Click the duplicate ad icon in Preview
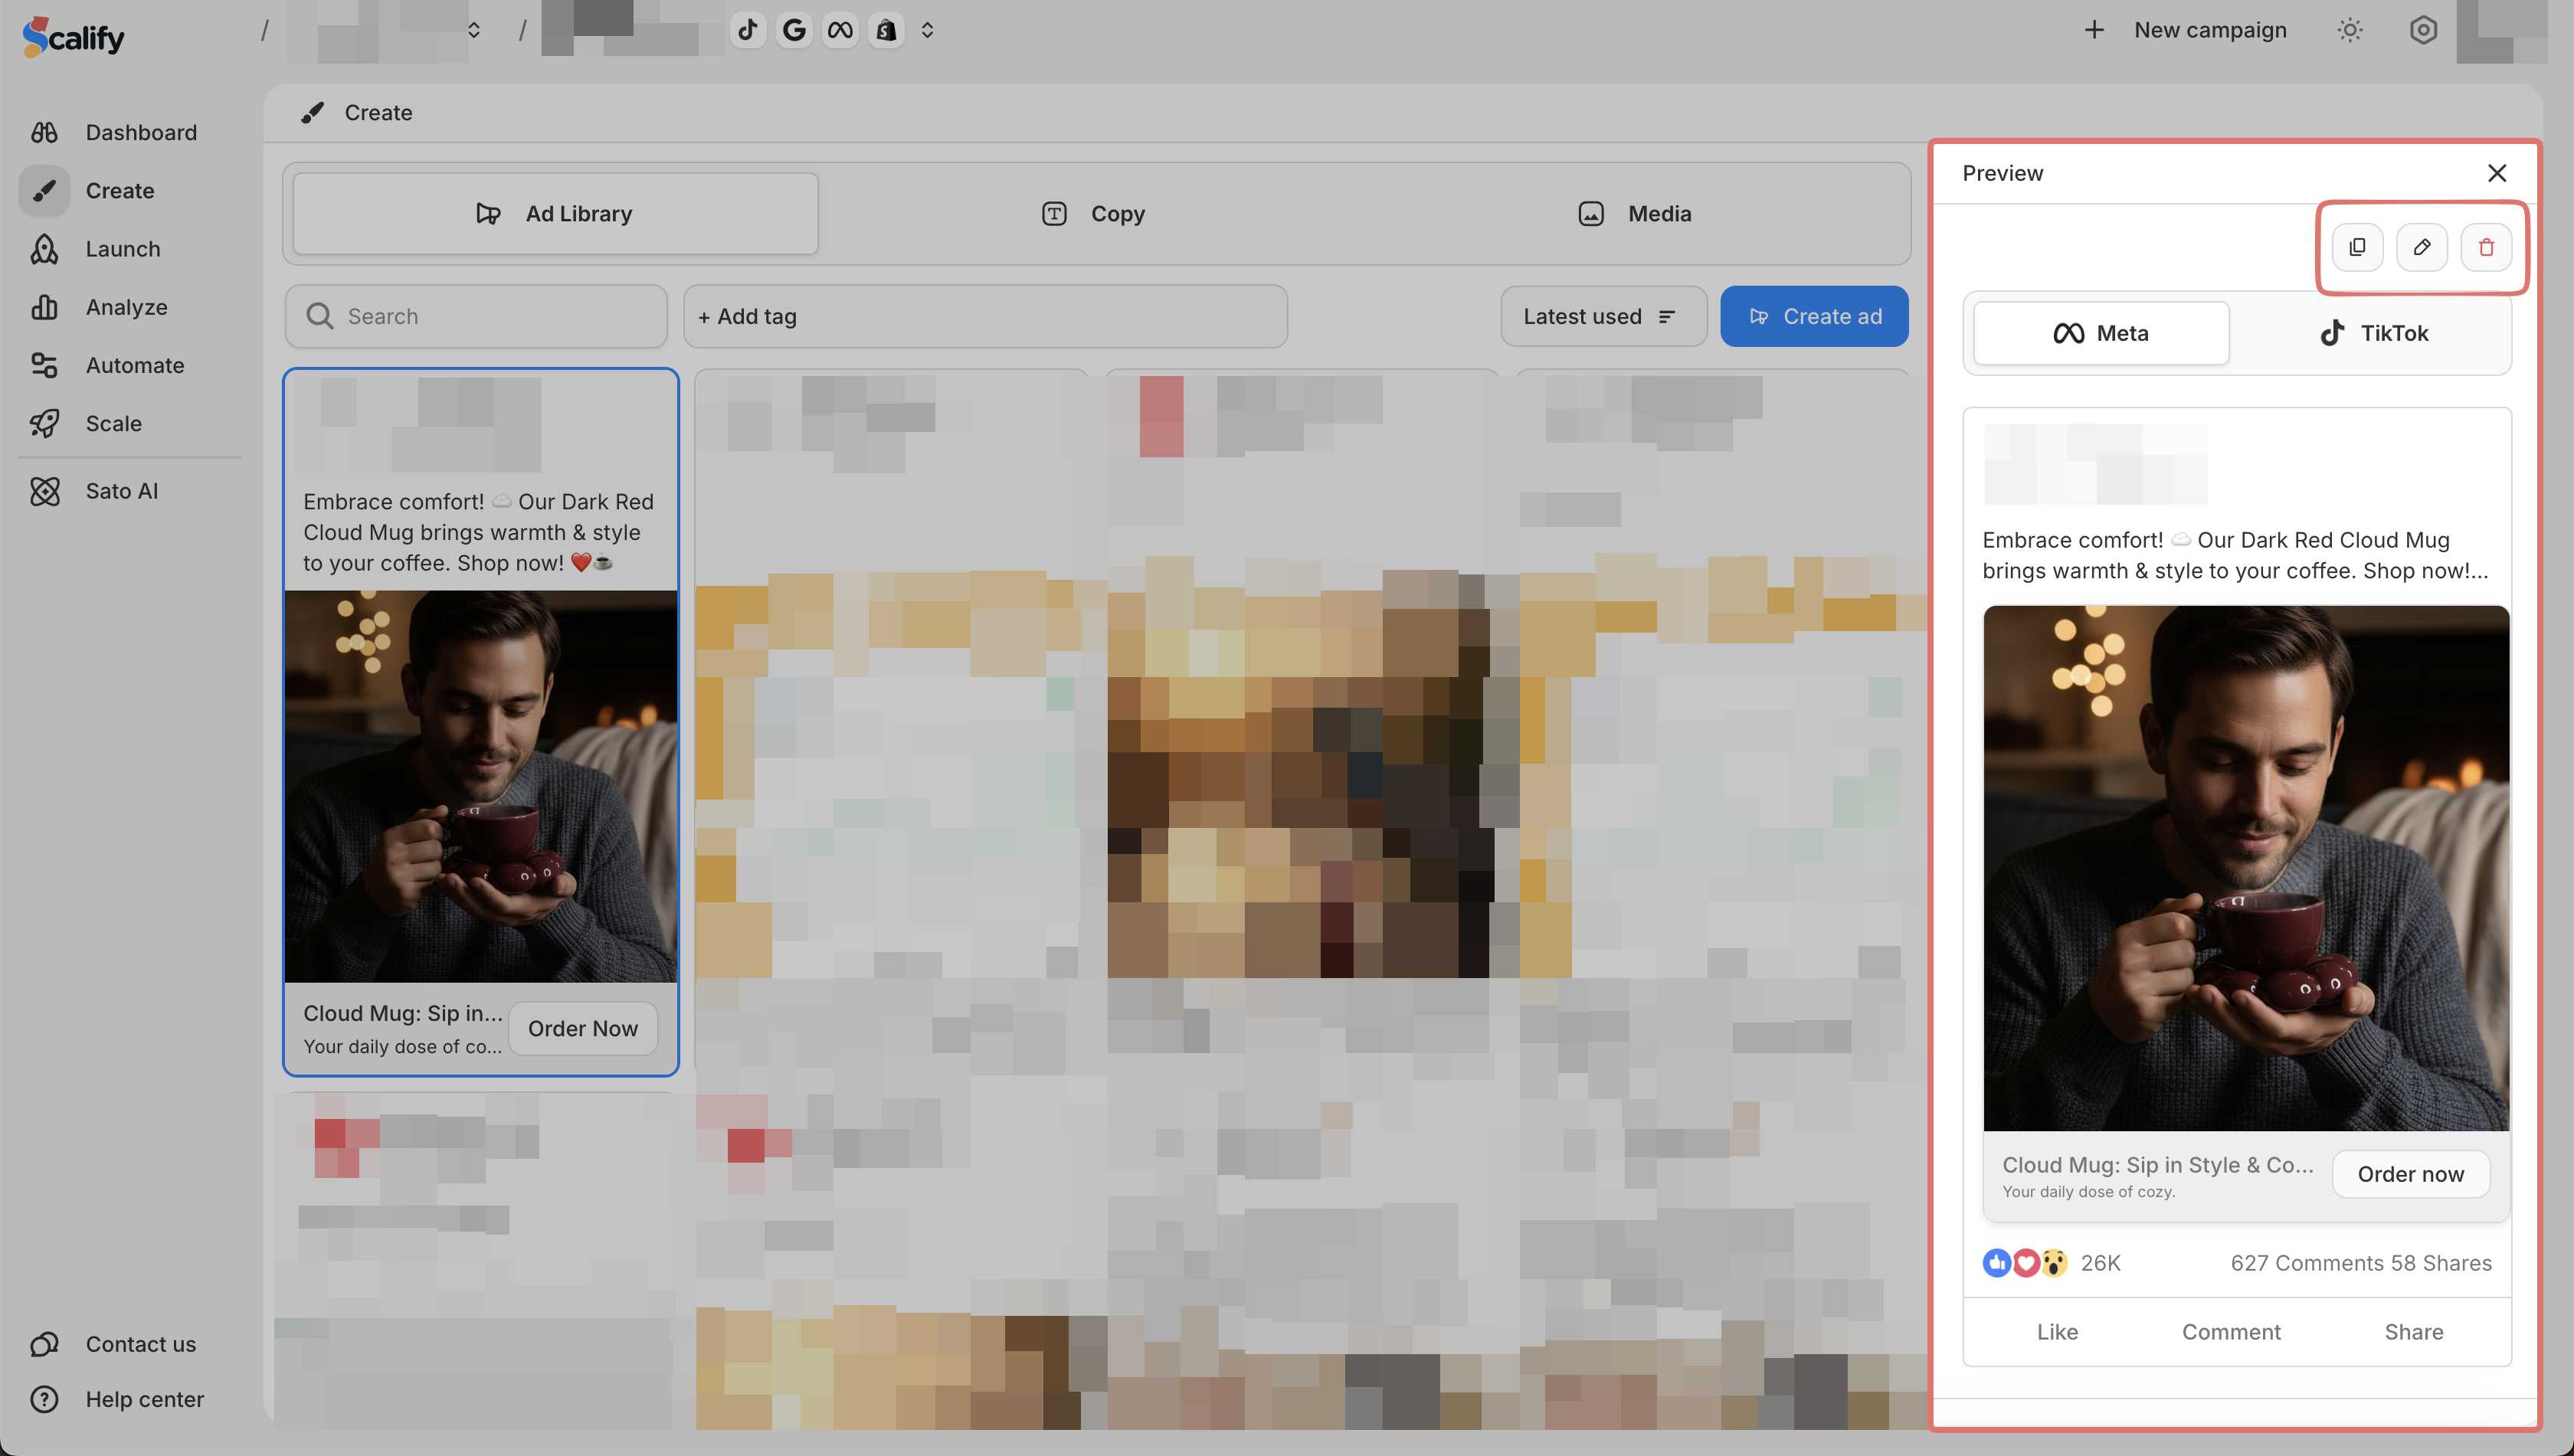 2357,247
